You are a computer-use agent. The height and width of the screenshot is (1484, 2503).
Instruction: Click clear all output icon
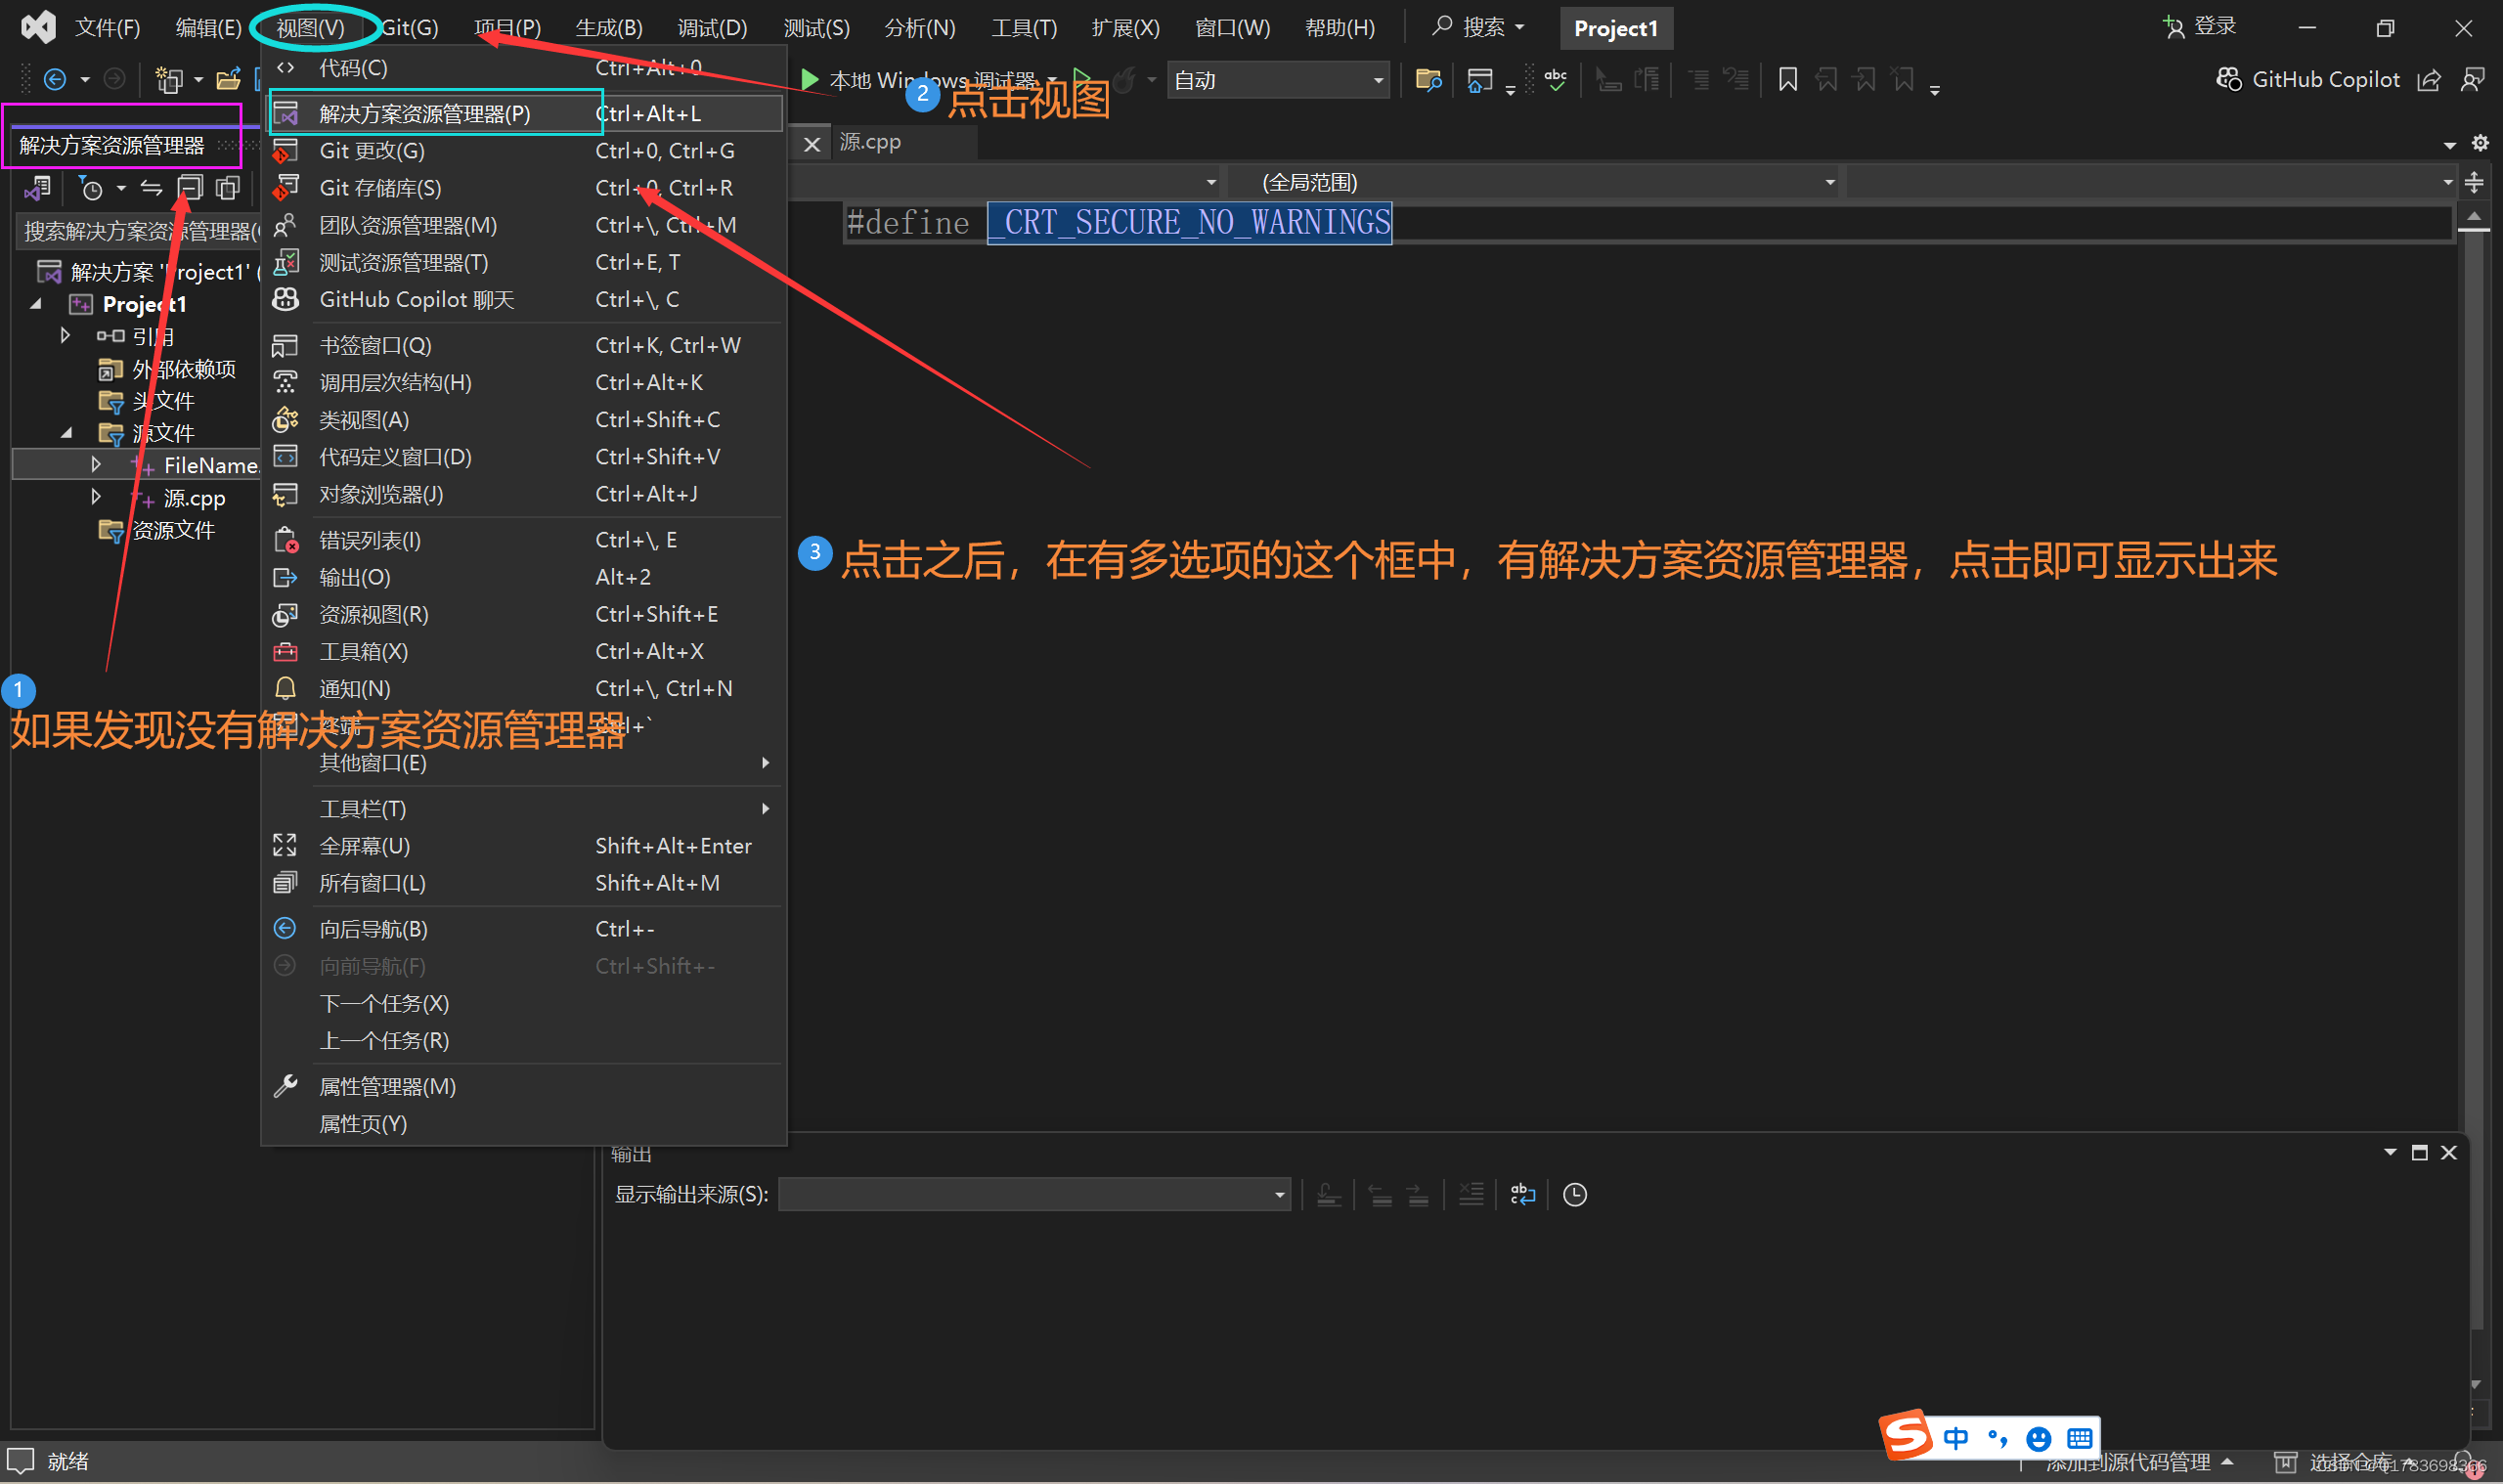click(1471, 1194)
